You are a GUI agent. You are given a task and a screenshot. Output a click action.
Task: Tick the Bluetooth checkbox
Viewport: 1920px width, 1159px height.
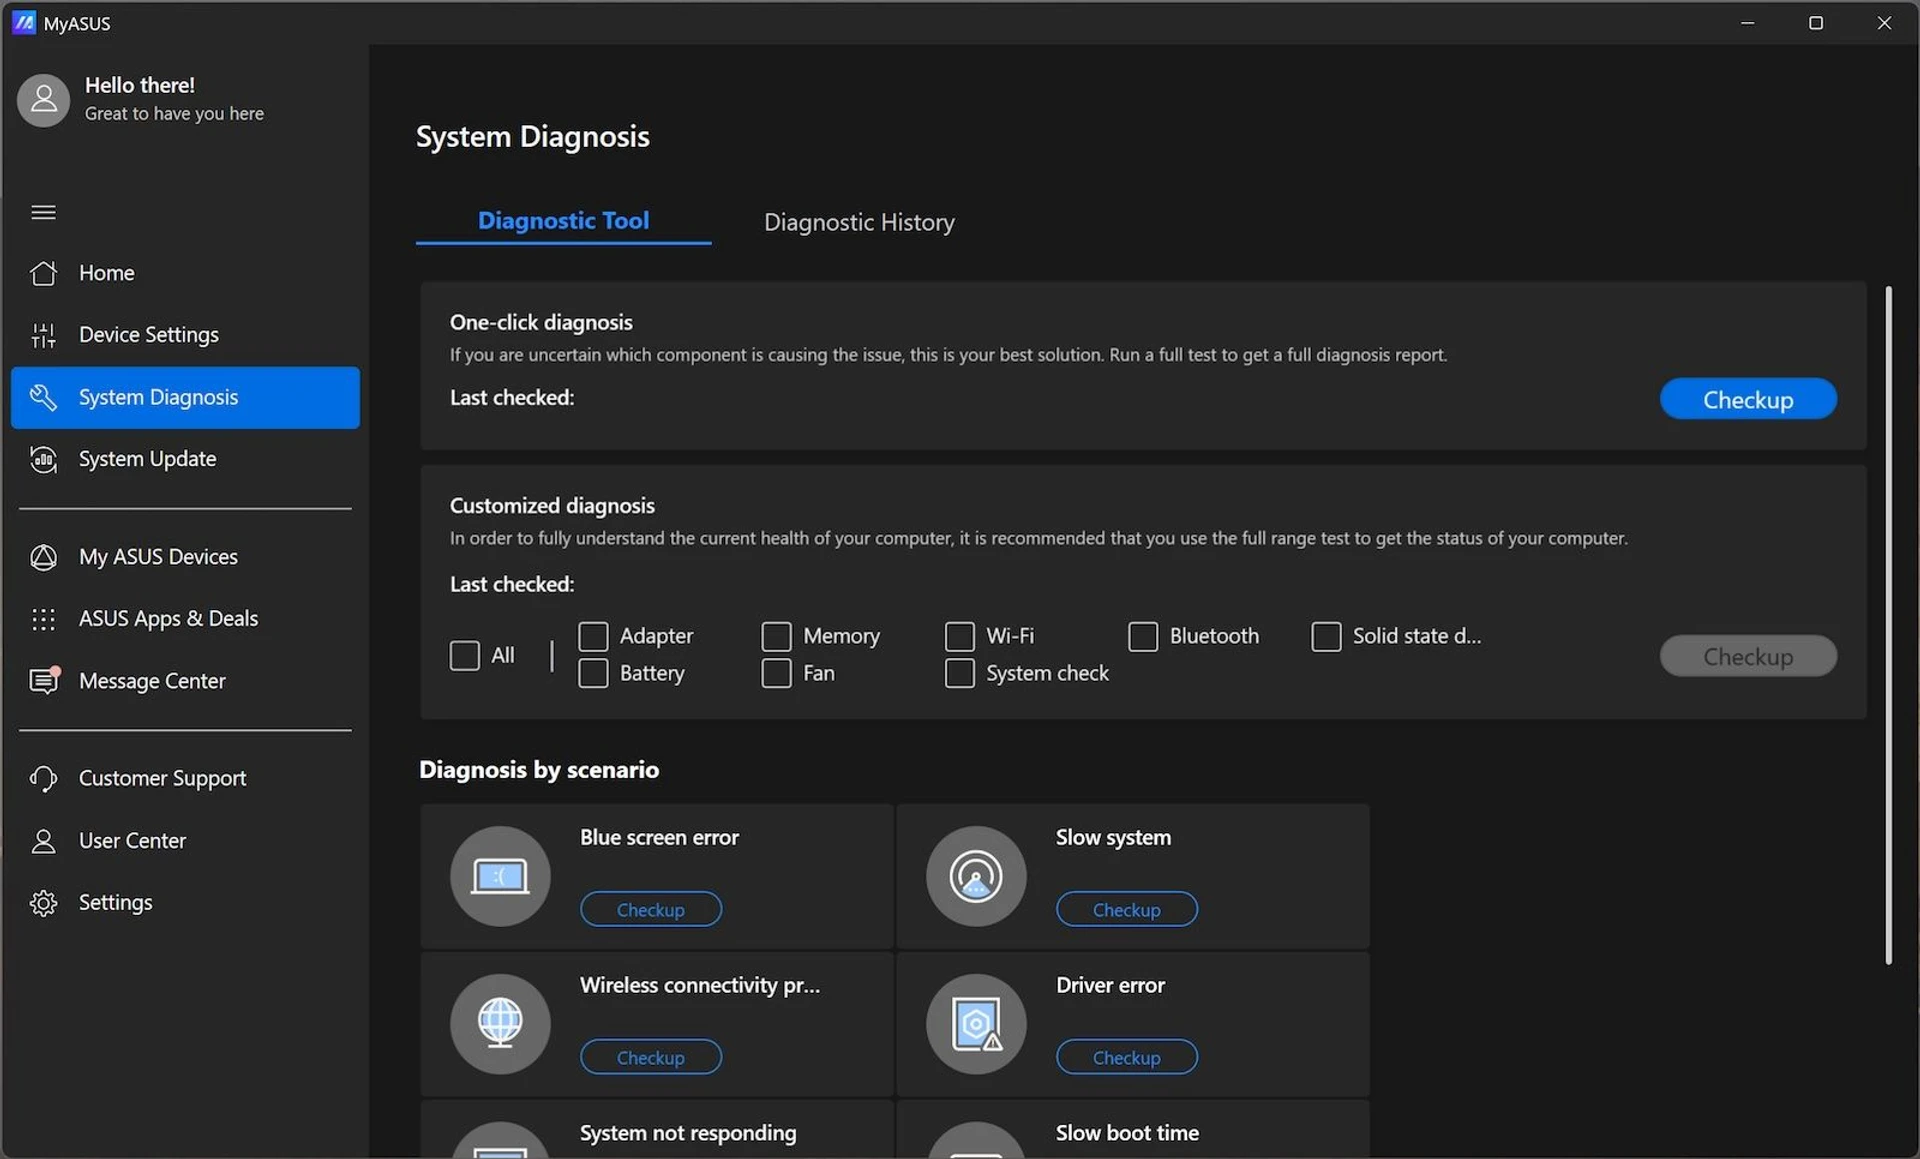[x=1142, y=636]
